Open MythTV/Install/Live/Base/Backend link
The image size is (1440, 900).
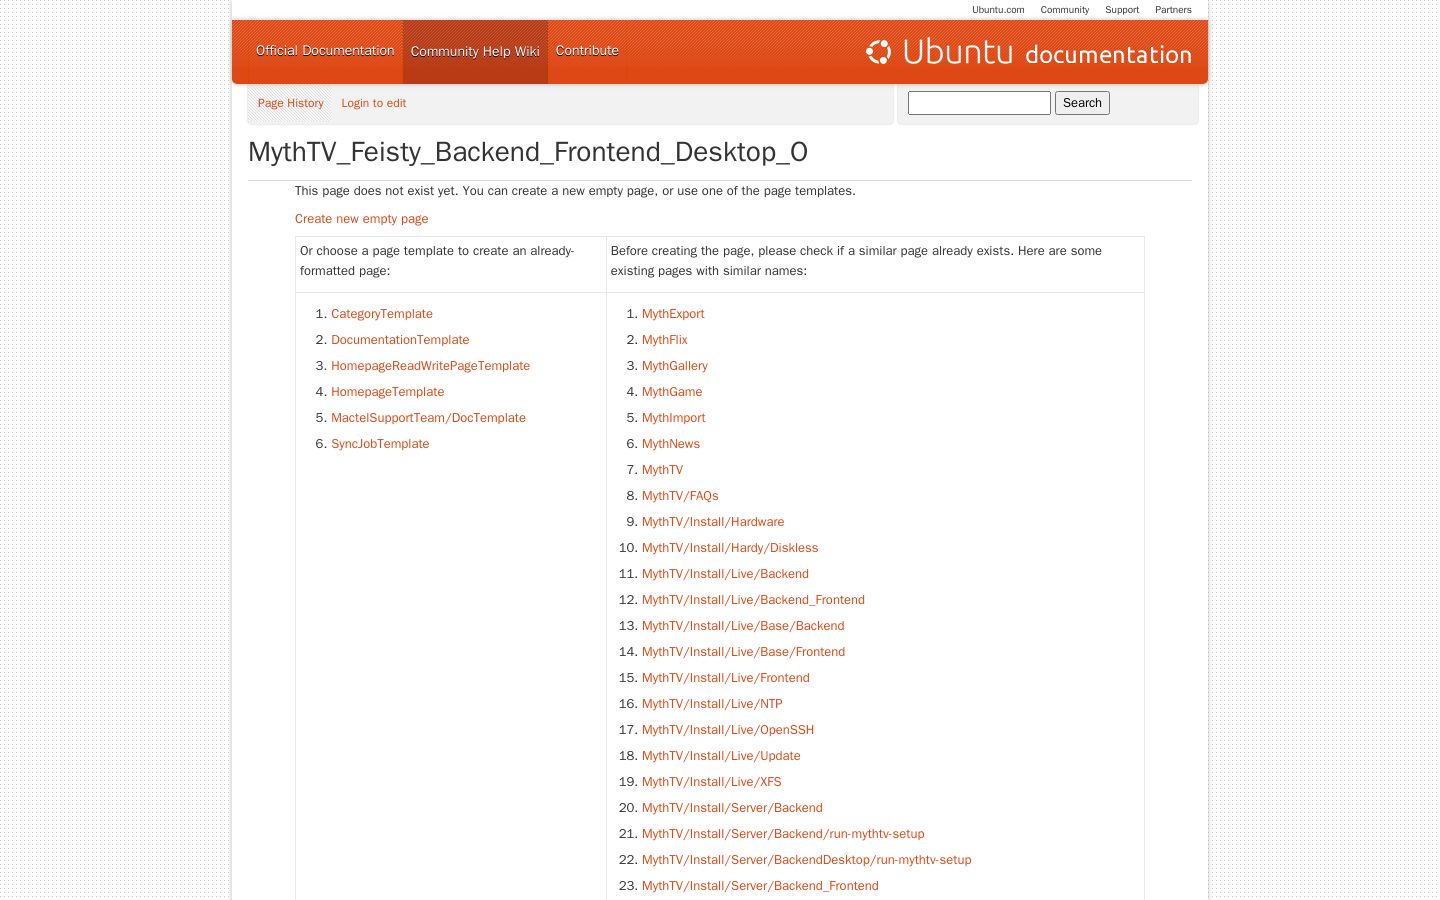coord(743,626)
